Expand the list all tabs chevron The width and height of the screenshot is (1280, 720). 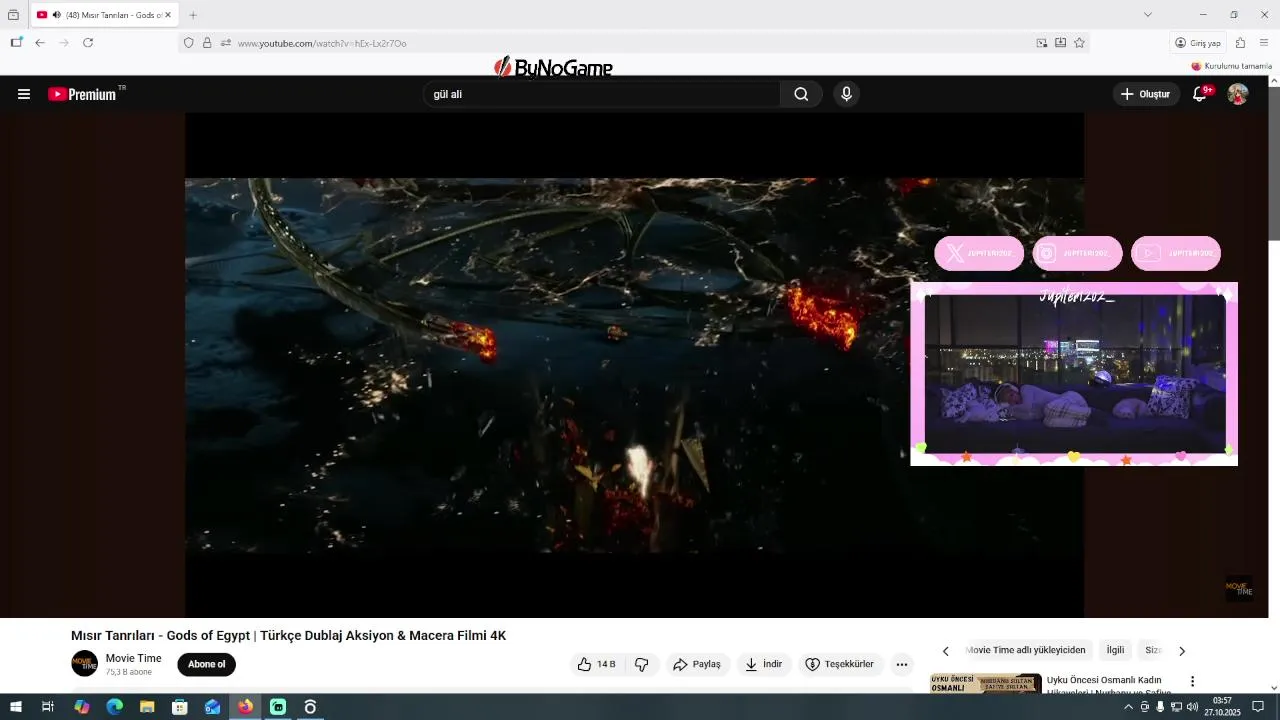(x=1148, y=14)
